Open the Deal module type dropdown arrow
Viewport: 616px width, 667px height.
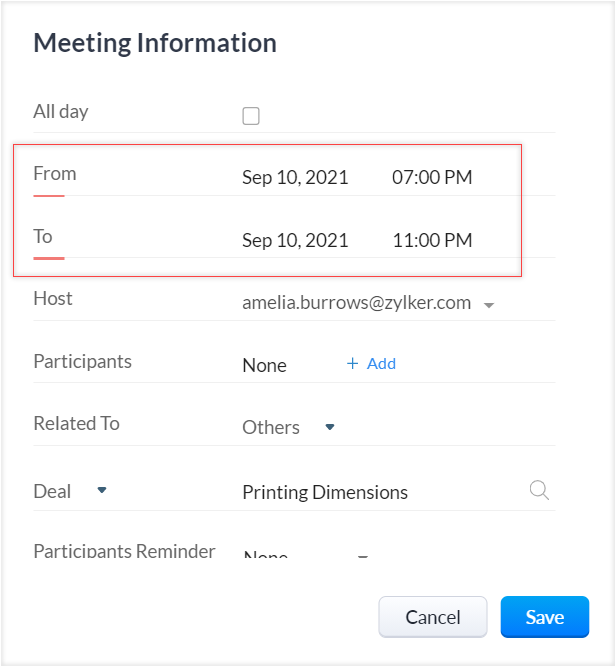(x=101, y=490)
